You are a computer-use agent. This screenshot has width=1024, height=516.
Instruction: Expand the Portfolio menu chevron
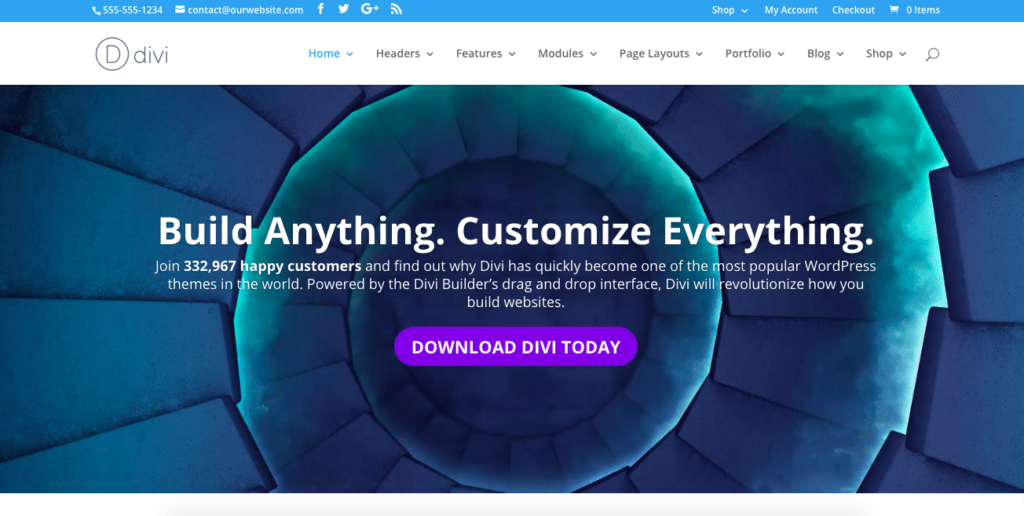tap(781, 54)
